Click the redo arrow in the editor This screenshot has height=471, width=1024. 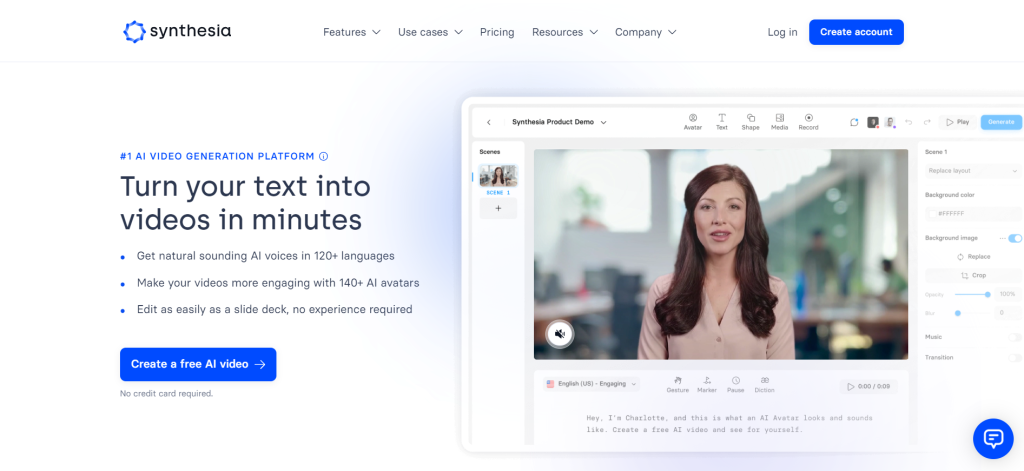point(927,122)
